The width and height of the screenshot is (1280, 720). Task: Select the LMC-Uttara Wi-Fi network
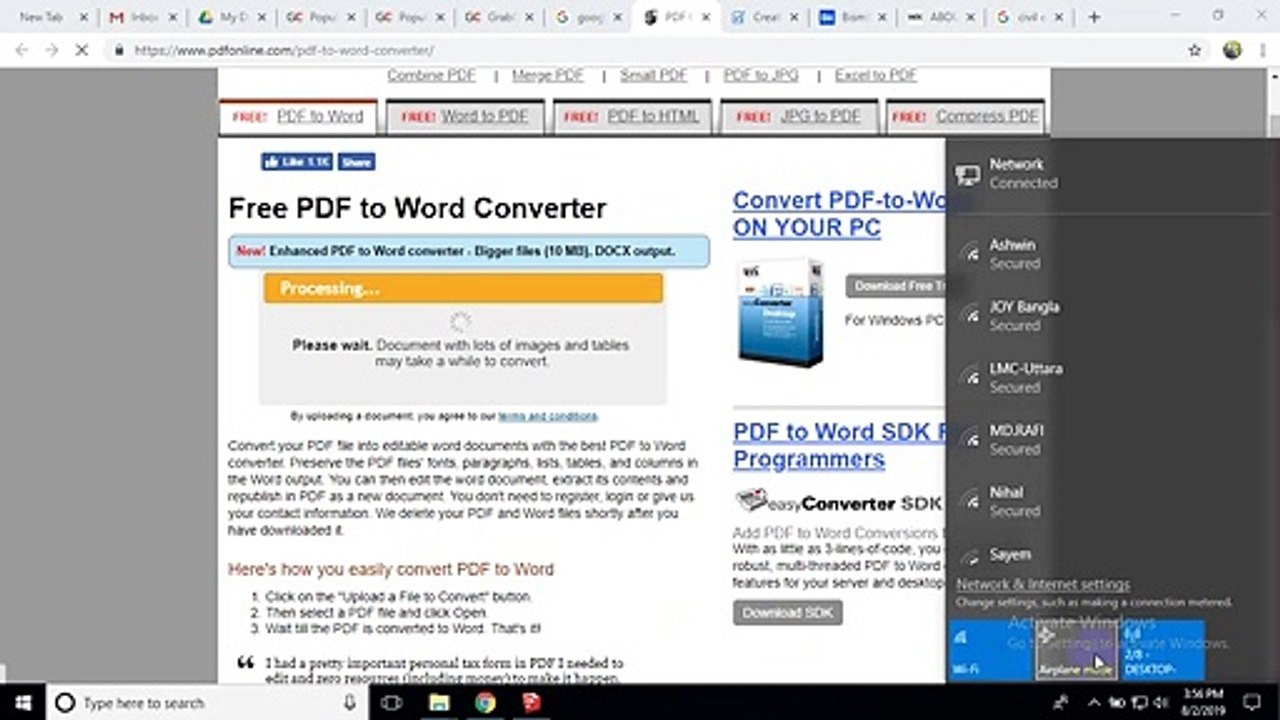click(x=1112, y=378)
